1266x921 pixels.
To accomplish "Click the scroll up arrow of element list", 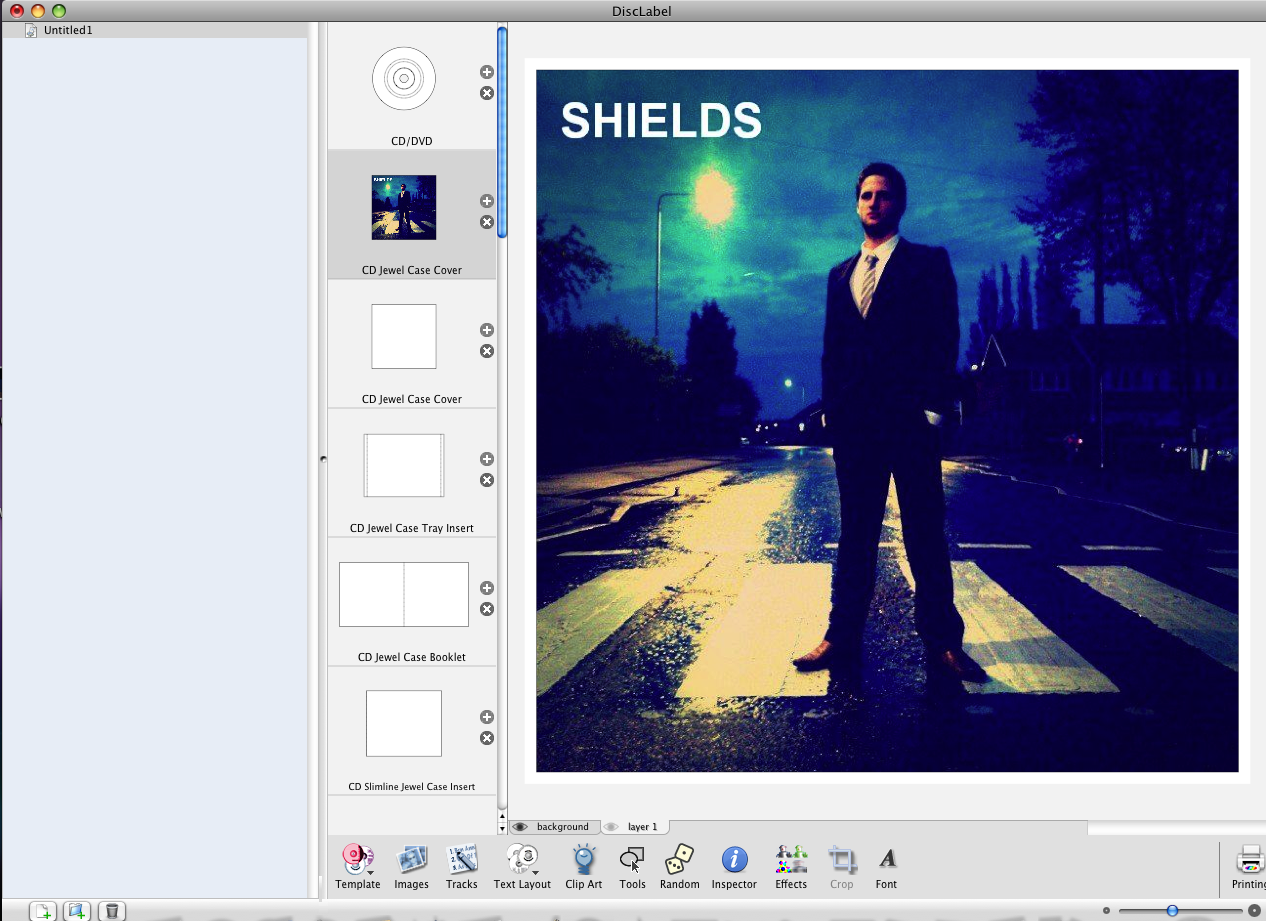I will click(x=502, y=817).
